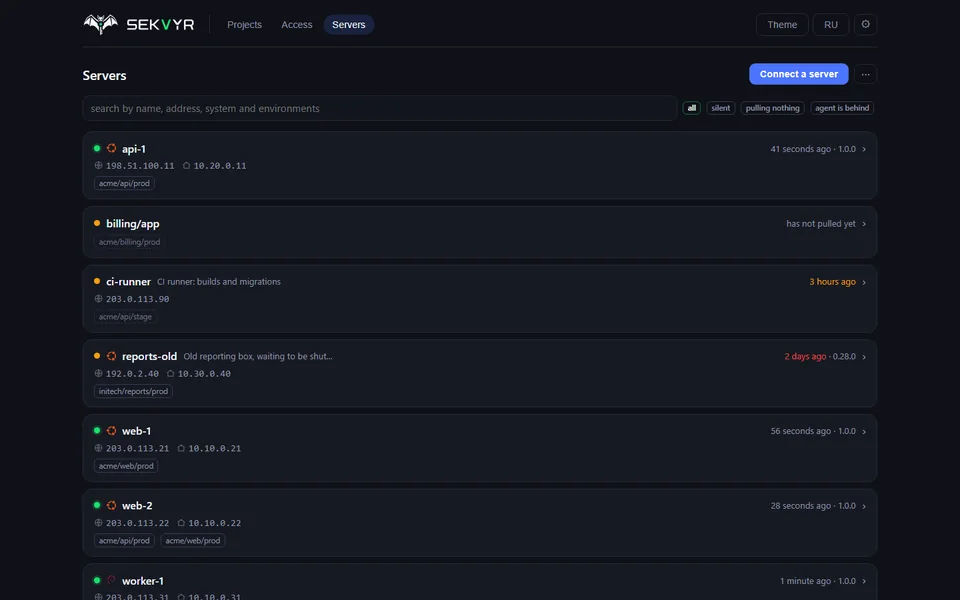Screen dimensions: 960x600
Task: Click the globe icon next to 192.0.2.40
Action: (x=98, y=373)
